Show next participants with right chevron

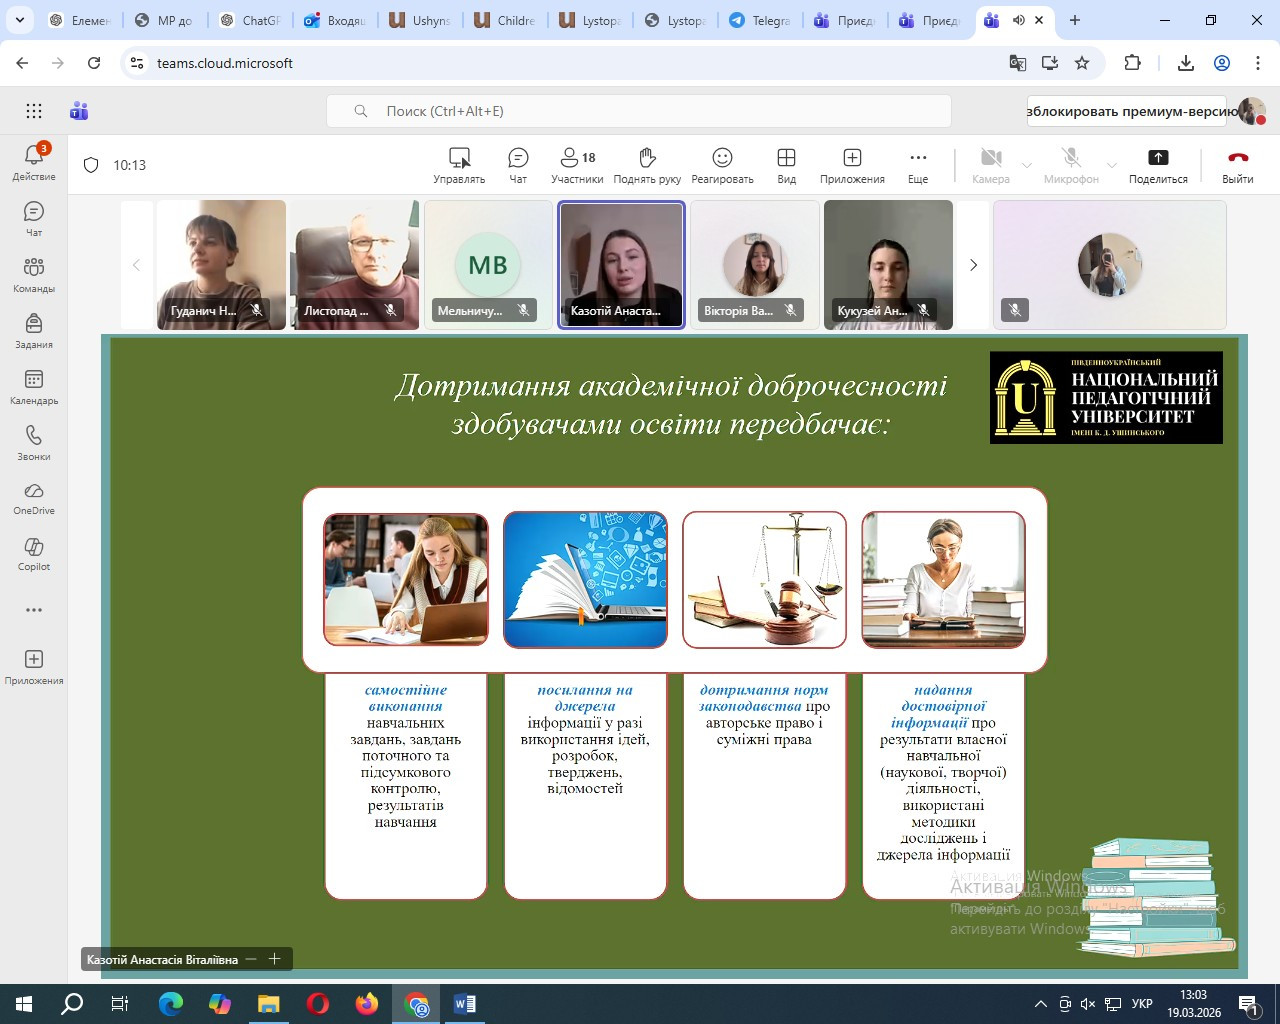pos(973,265)
